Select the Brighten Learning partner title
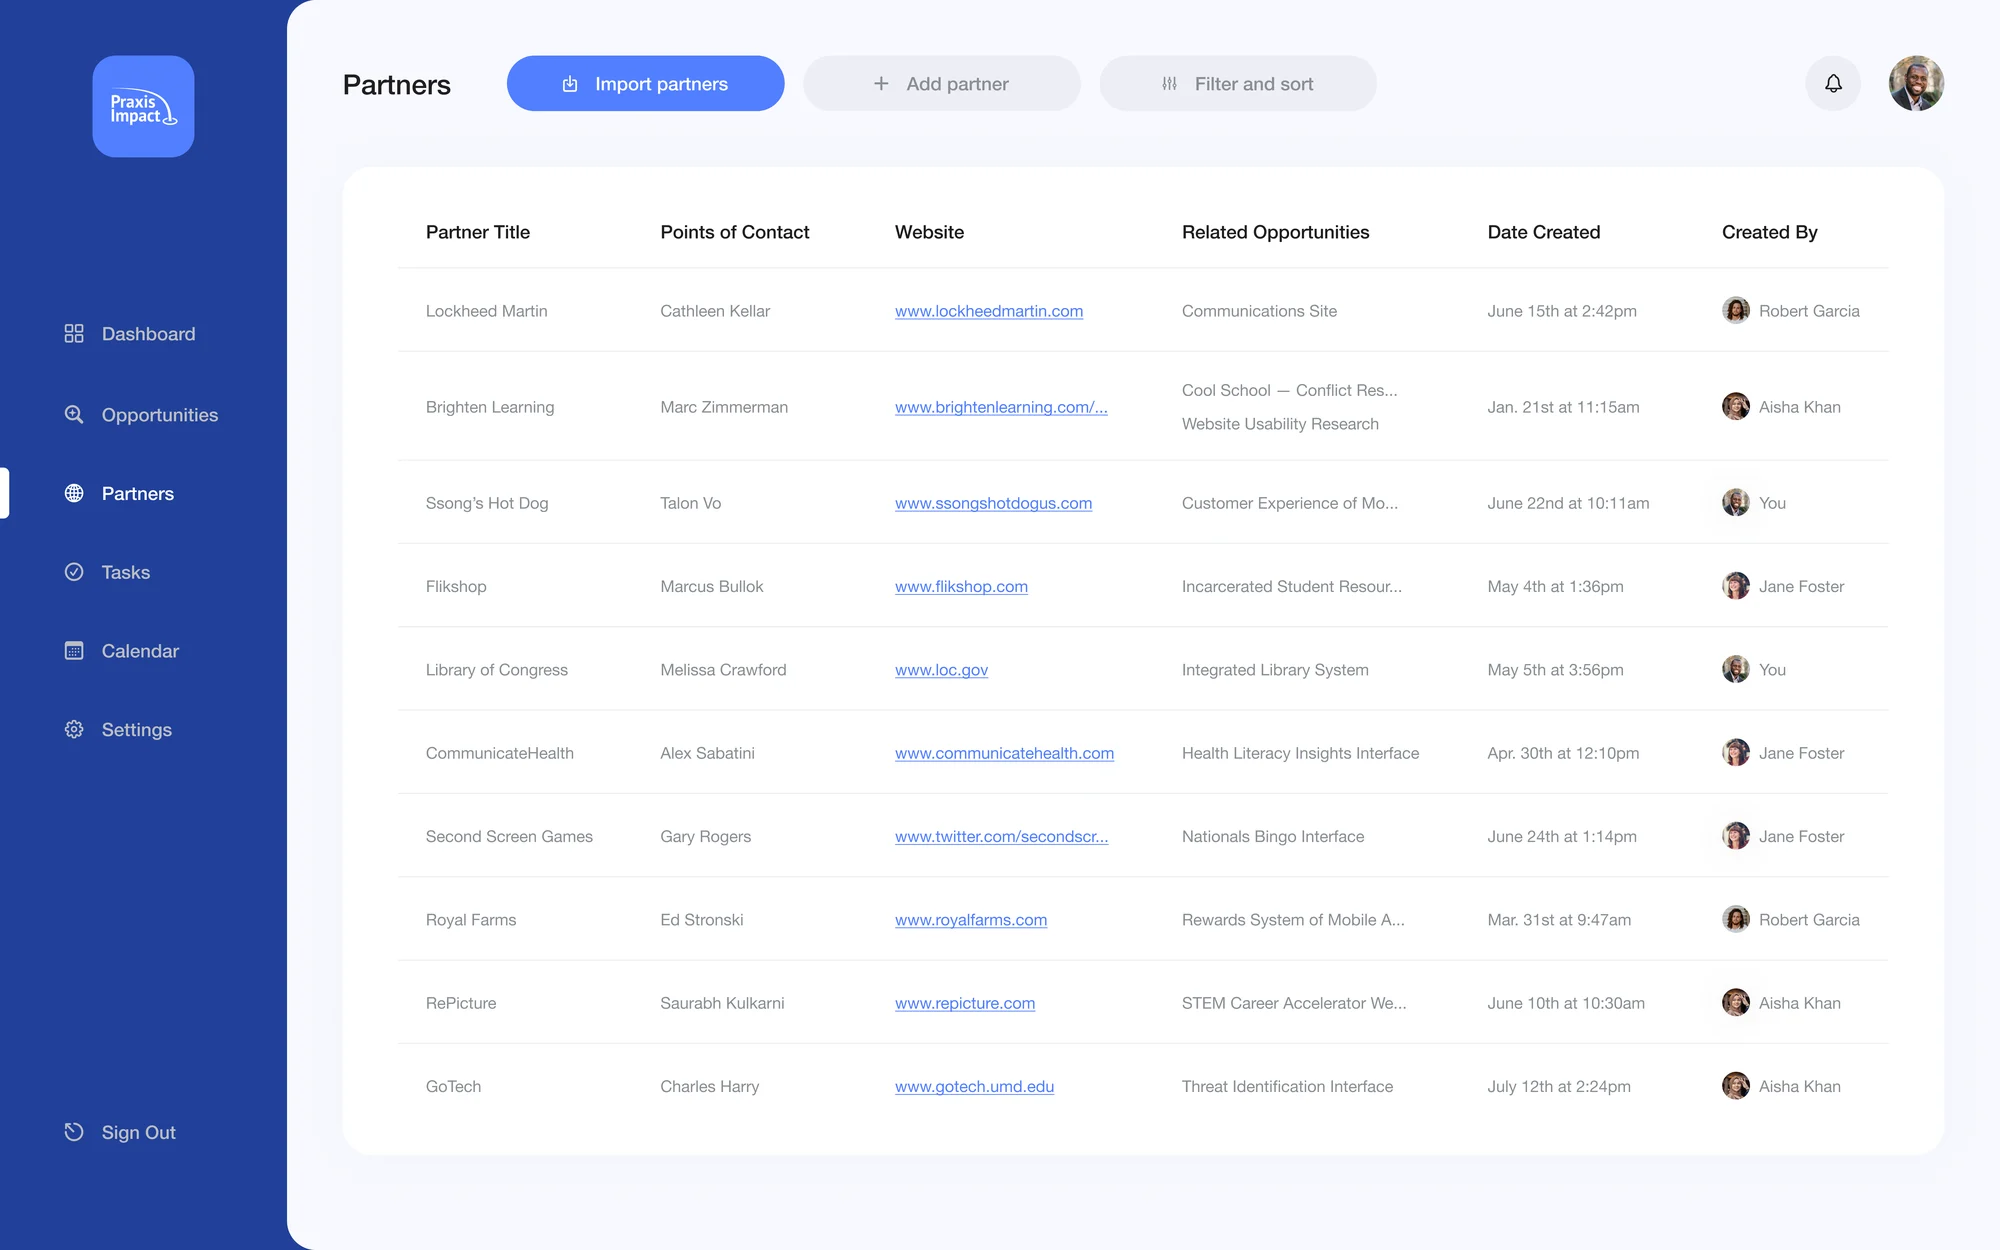This screenshot has width=2000, height=1250. click(x=490, y=407)
